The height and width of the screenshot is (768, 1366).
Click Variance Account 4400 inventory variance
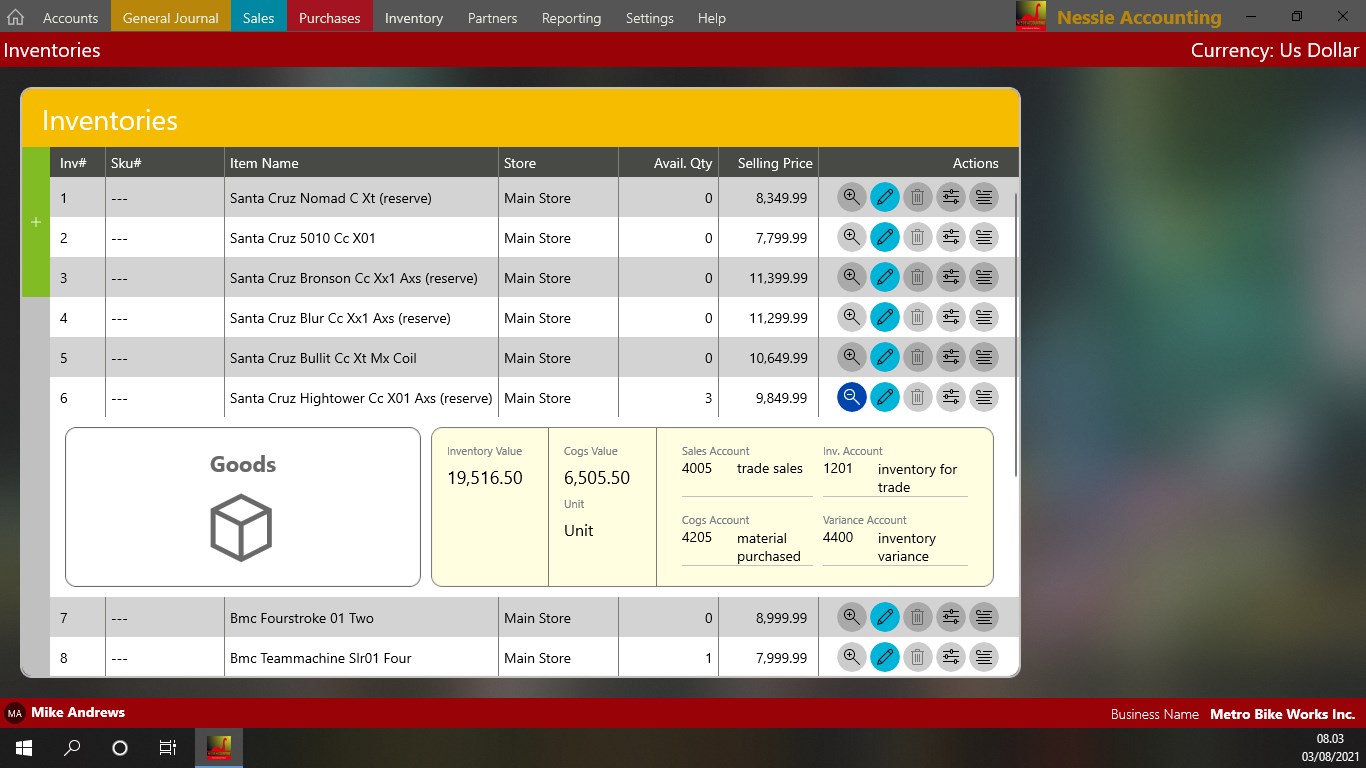coord(895,539)
